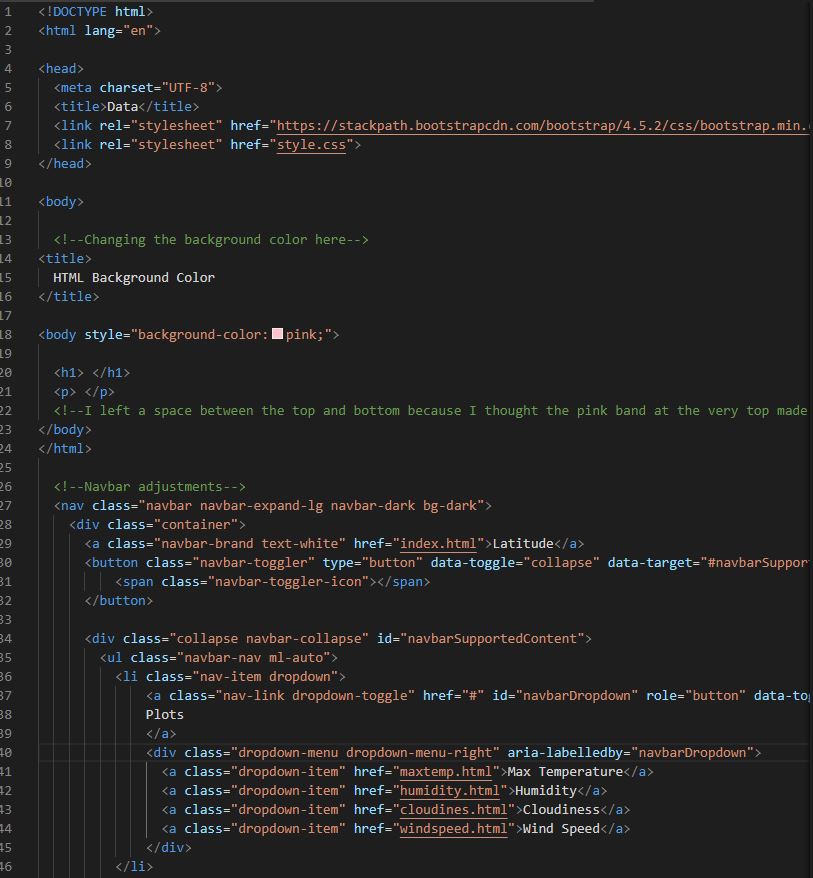Click the closing button tag on line 32

[119, 600]
